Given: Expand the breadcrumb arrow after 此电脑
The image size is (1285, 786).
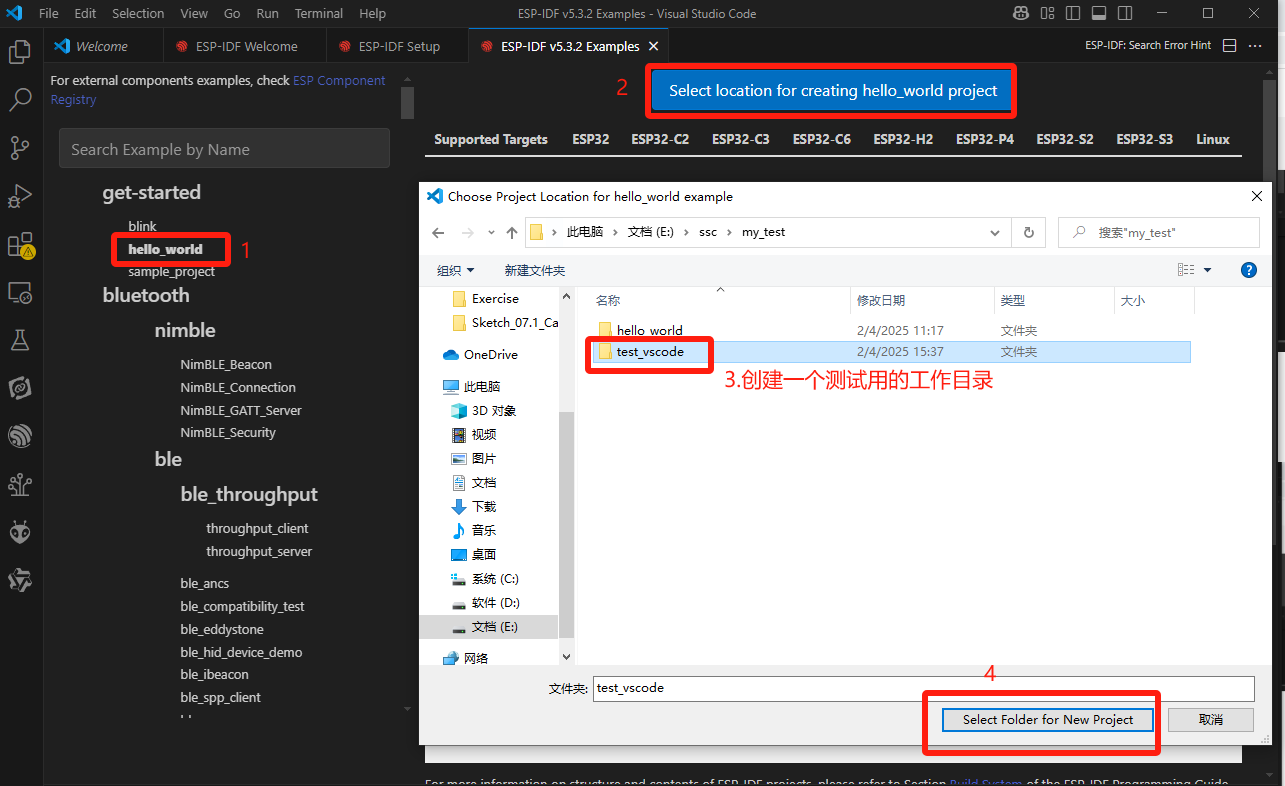Looking at the screenshot, I should 616,232.
